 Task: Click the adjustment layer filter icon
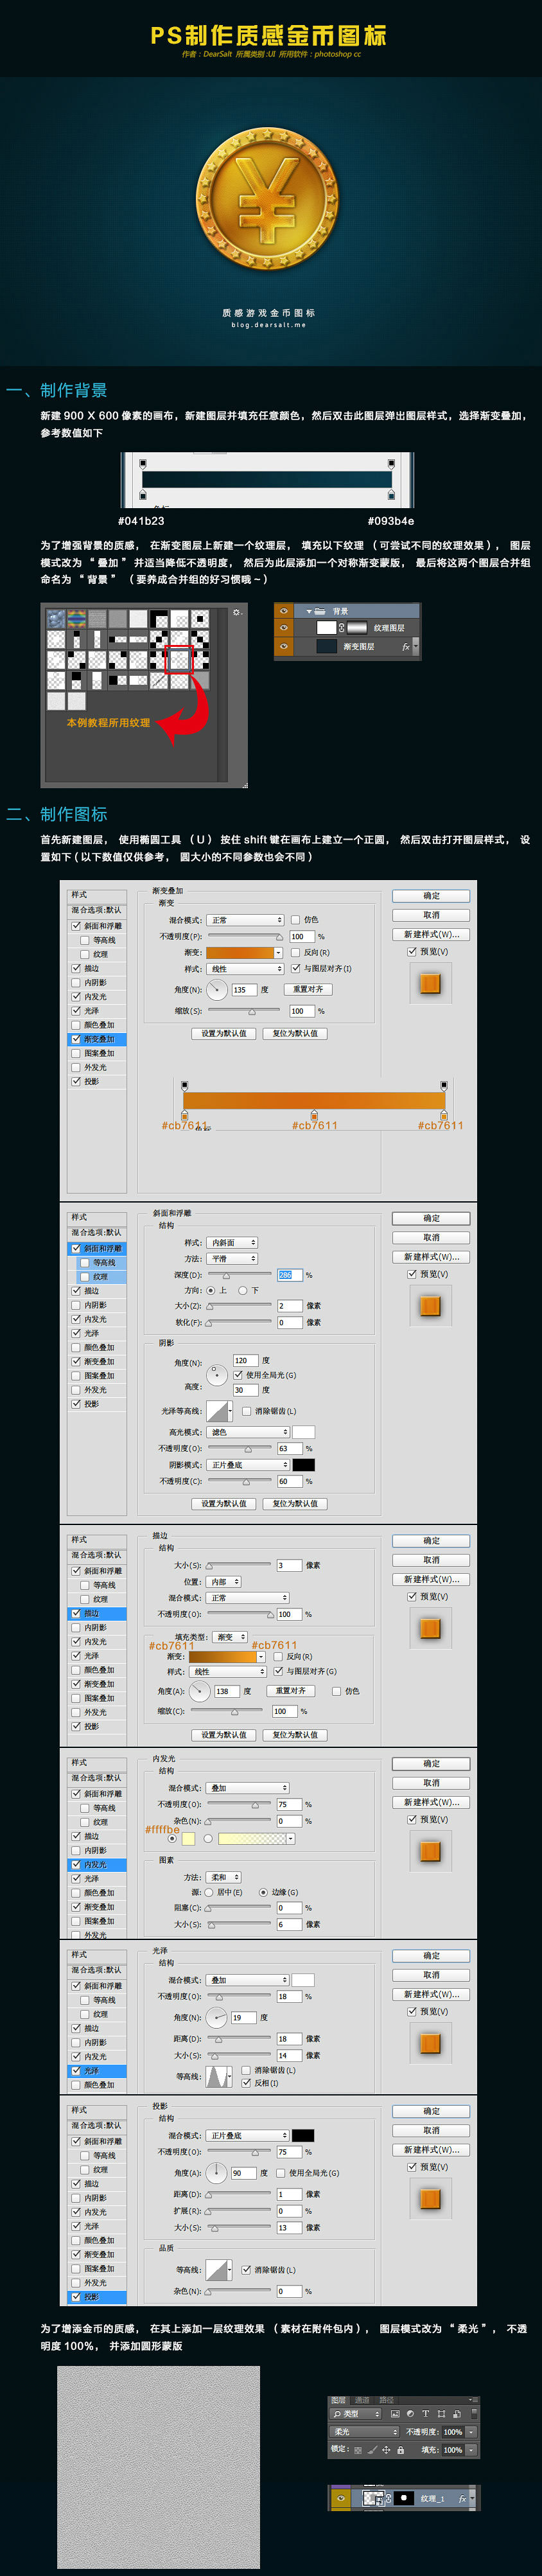[x=411, y=2414]
